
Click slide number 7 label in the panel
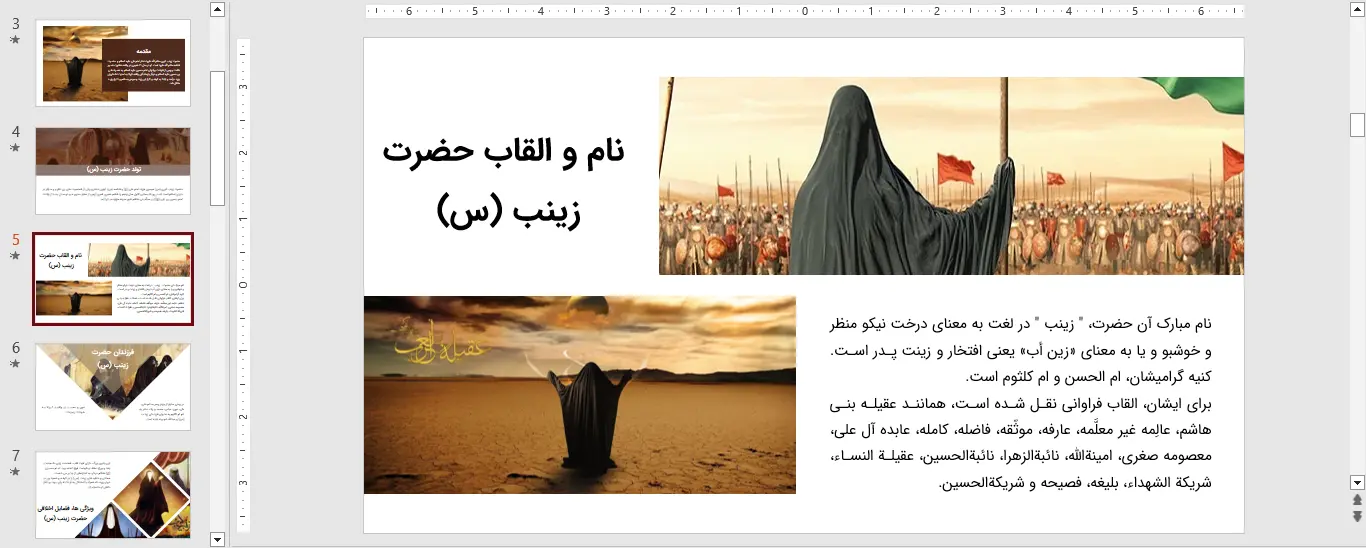tap(16, 456)
